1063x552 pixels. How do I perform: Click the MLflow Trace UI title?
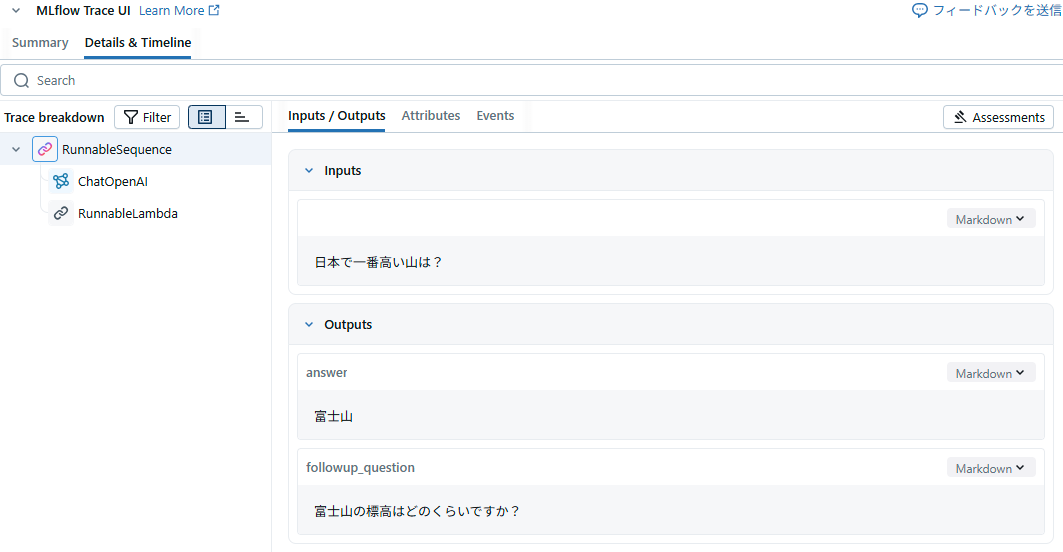(x=83, y=11)
